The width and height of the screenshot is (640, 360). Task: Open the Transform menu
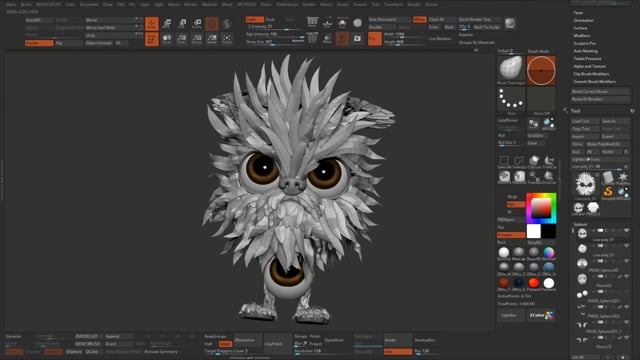tap(393, 4)
